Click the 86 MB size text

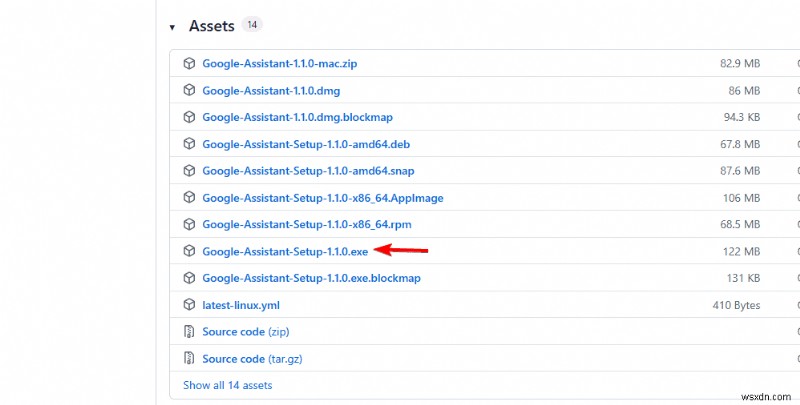pyautogui.click(x=744, y=91)
